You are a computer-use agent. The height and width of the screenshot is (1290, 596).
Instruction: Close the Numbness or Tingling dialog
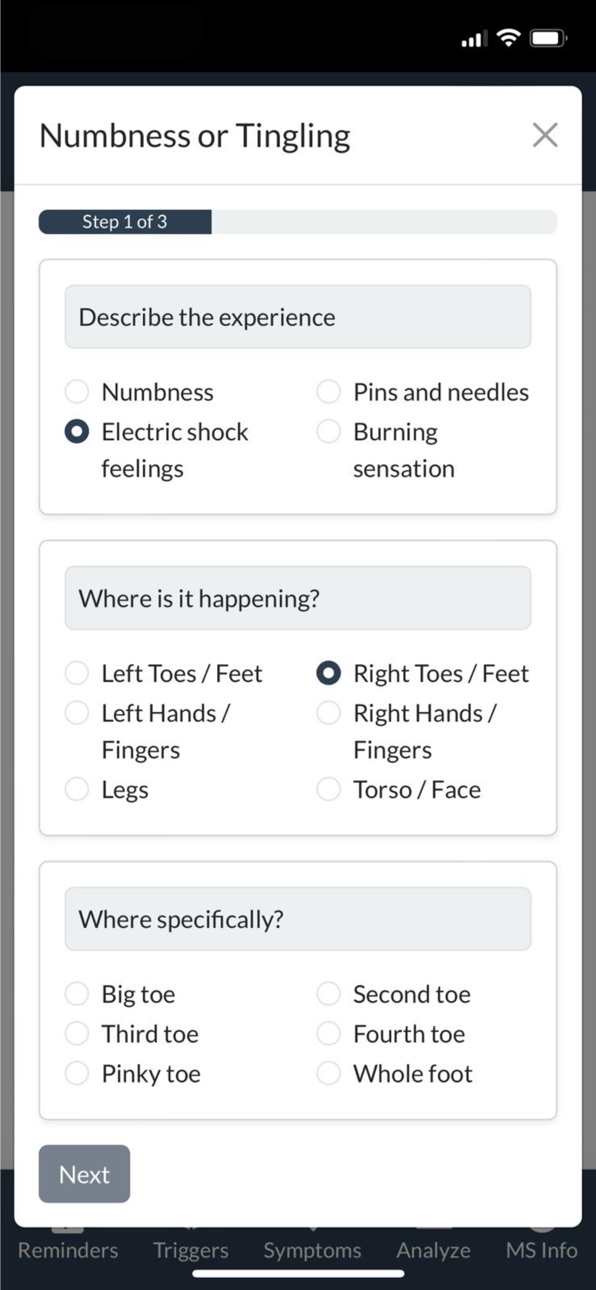[x=545, y=135]
